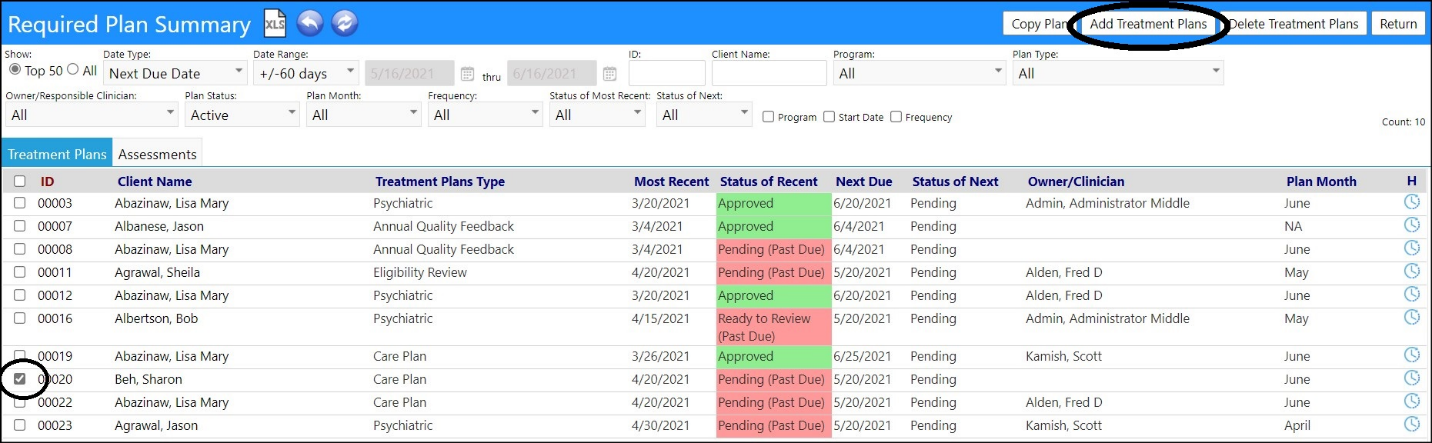Image resolution: width=1432 pixels, height=443 pixels.
Task: Click the blue refresh icon
Action: point(344,23)
